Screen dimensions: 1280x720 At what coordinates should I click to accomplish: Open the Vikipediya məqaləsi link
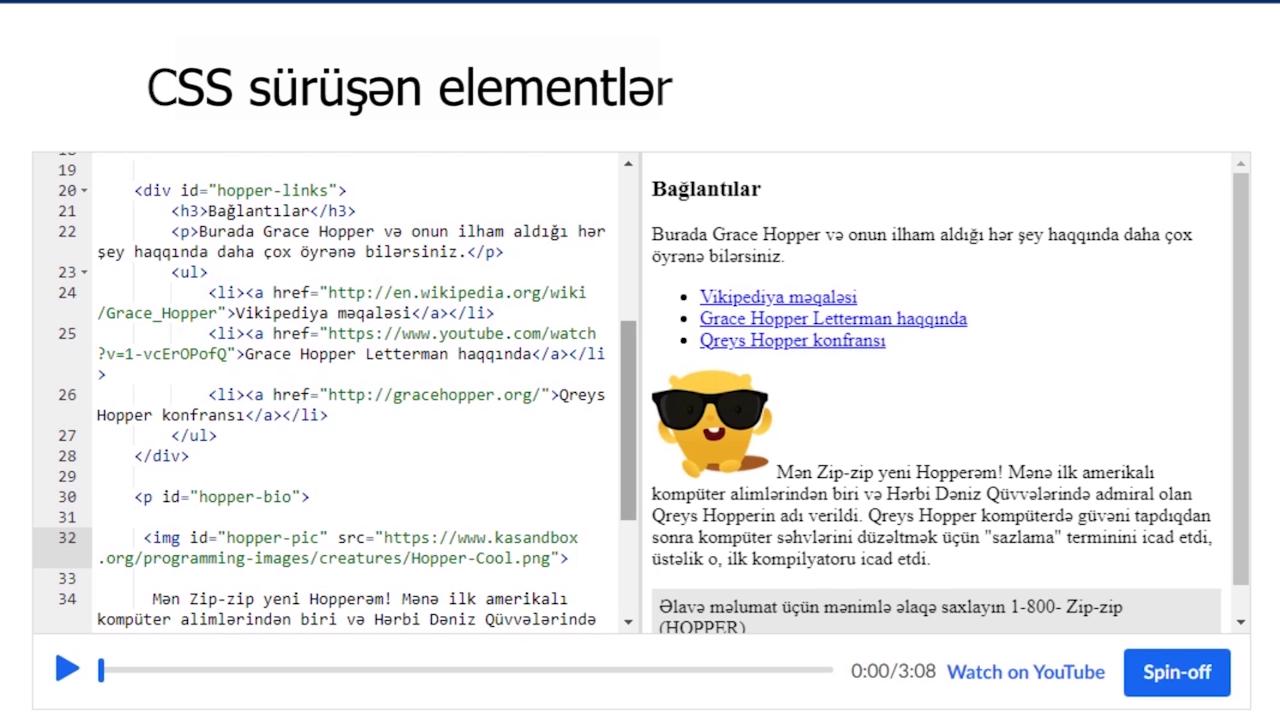778,297
